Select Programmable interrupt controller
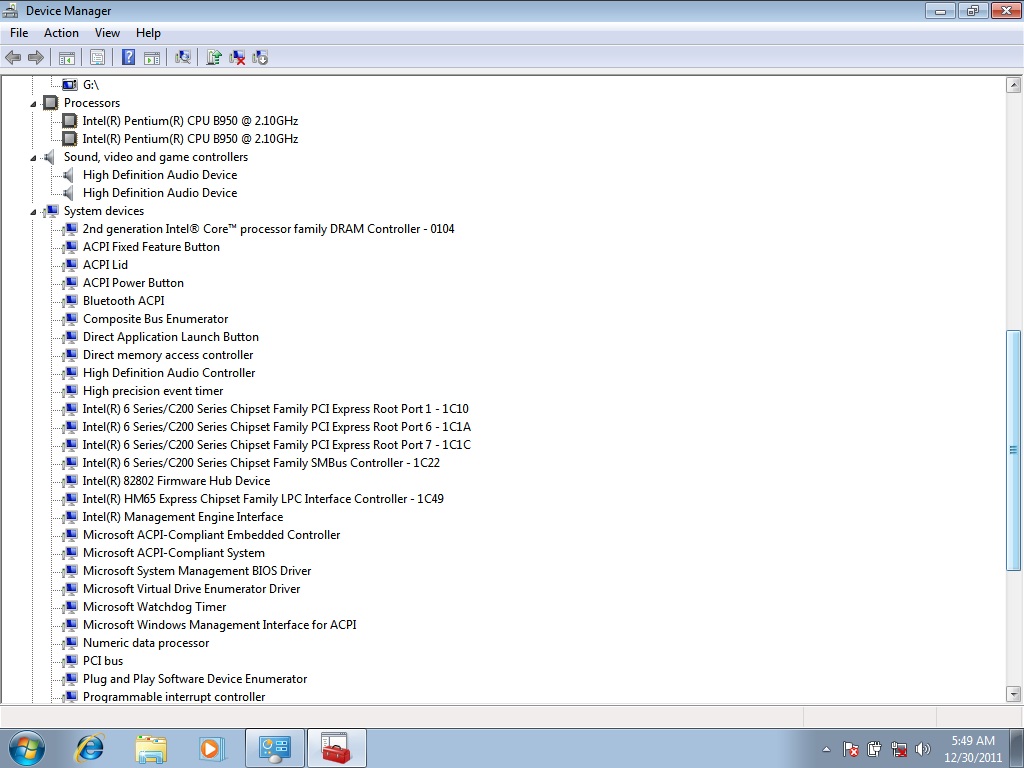The width and height of the screenshot is (1024, 768). point(174,697)
